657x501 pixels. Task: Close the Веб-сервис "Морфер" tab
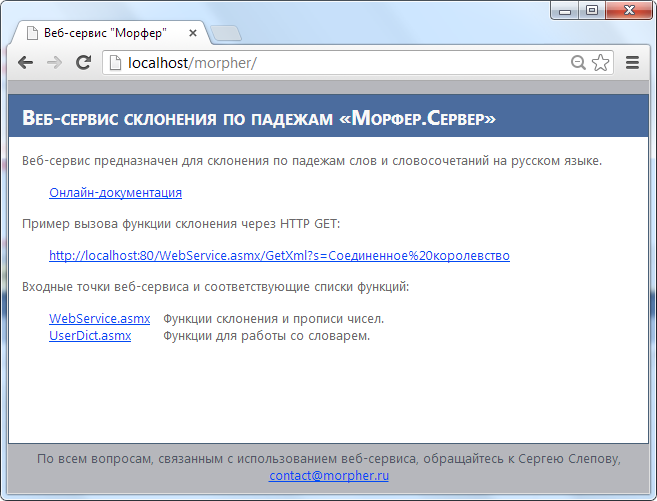pyautogui.click(x=193, y=33)
